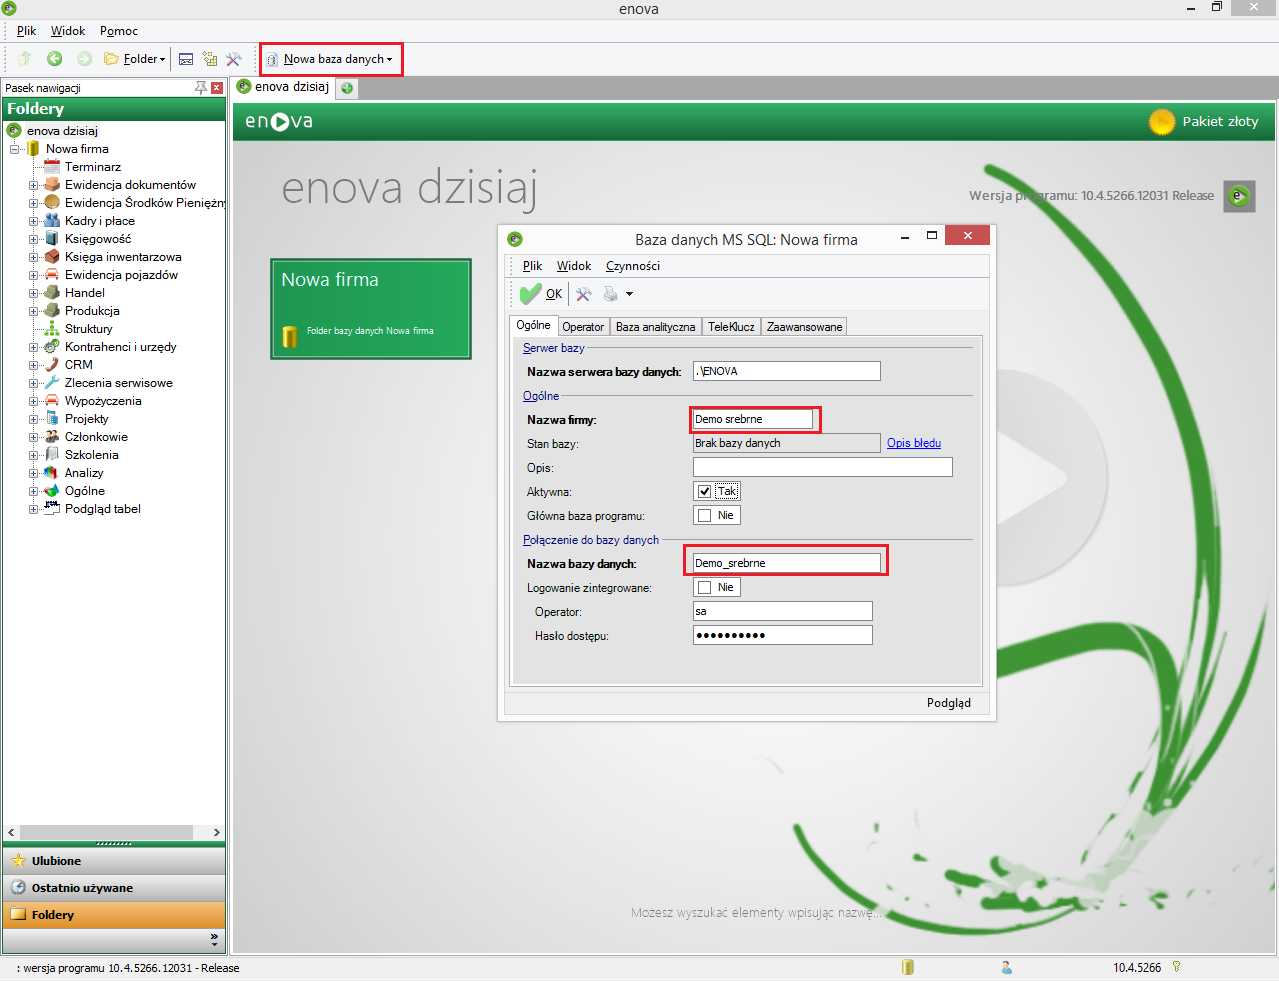1279x981 pixels.
Task: Switch to the Baza analityczna tab
Action: click(x=655, y=327)
